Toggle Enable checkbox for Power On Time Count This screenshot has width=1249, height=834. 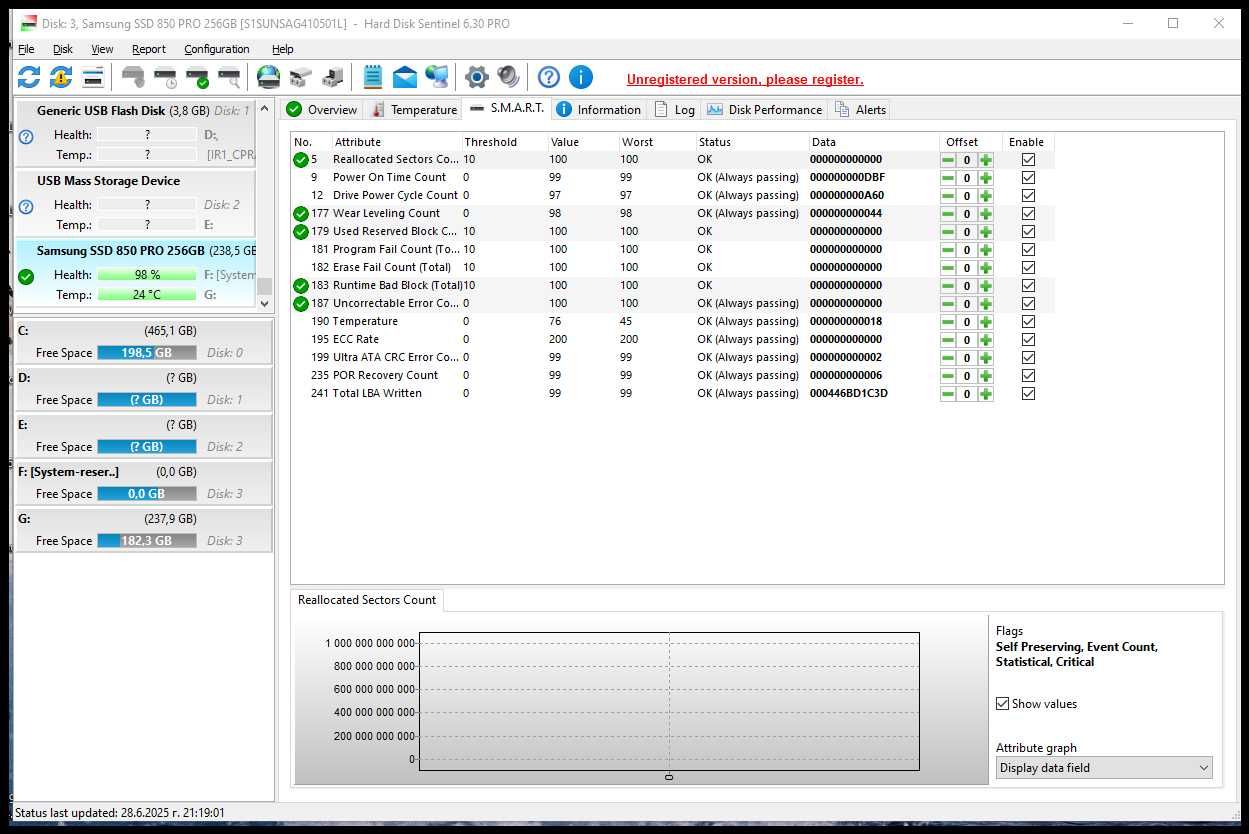point(1028,178)
